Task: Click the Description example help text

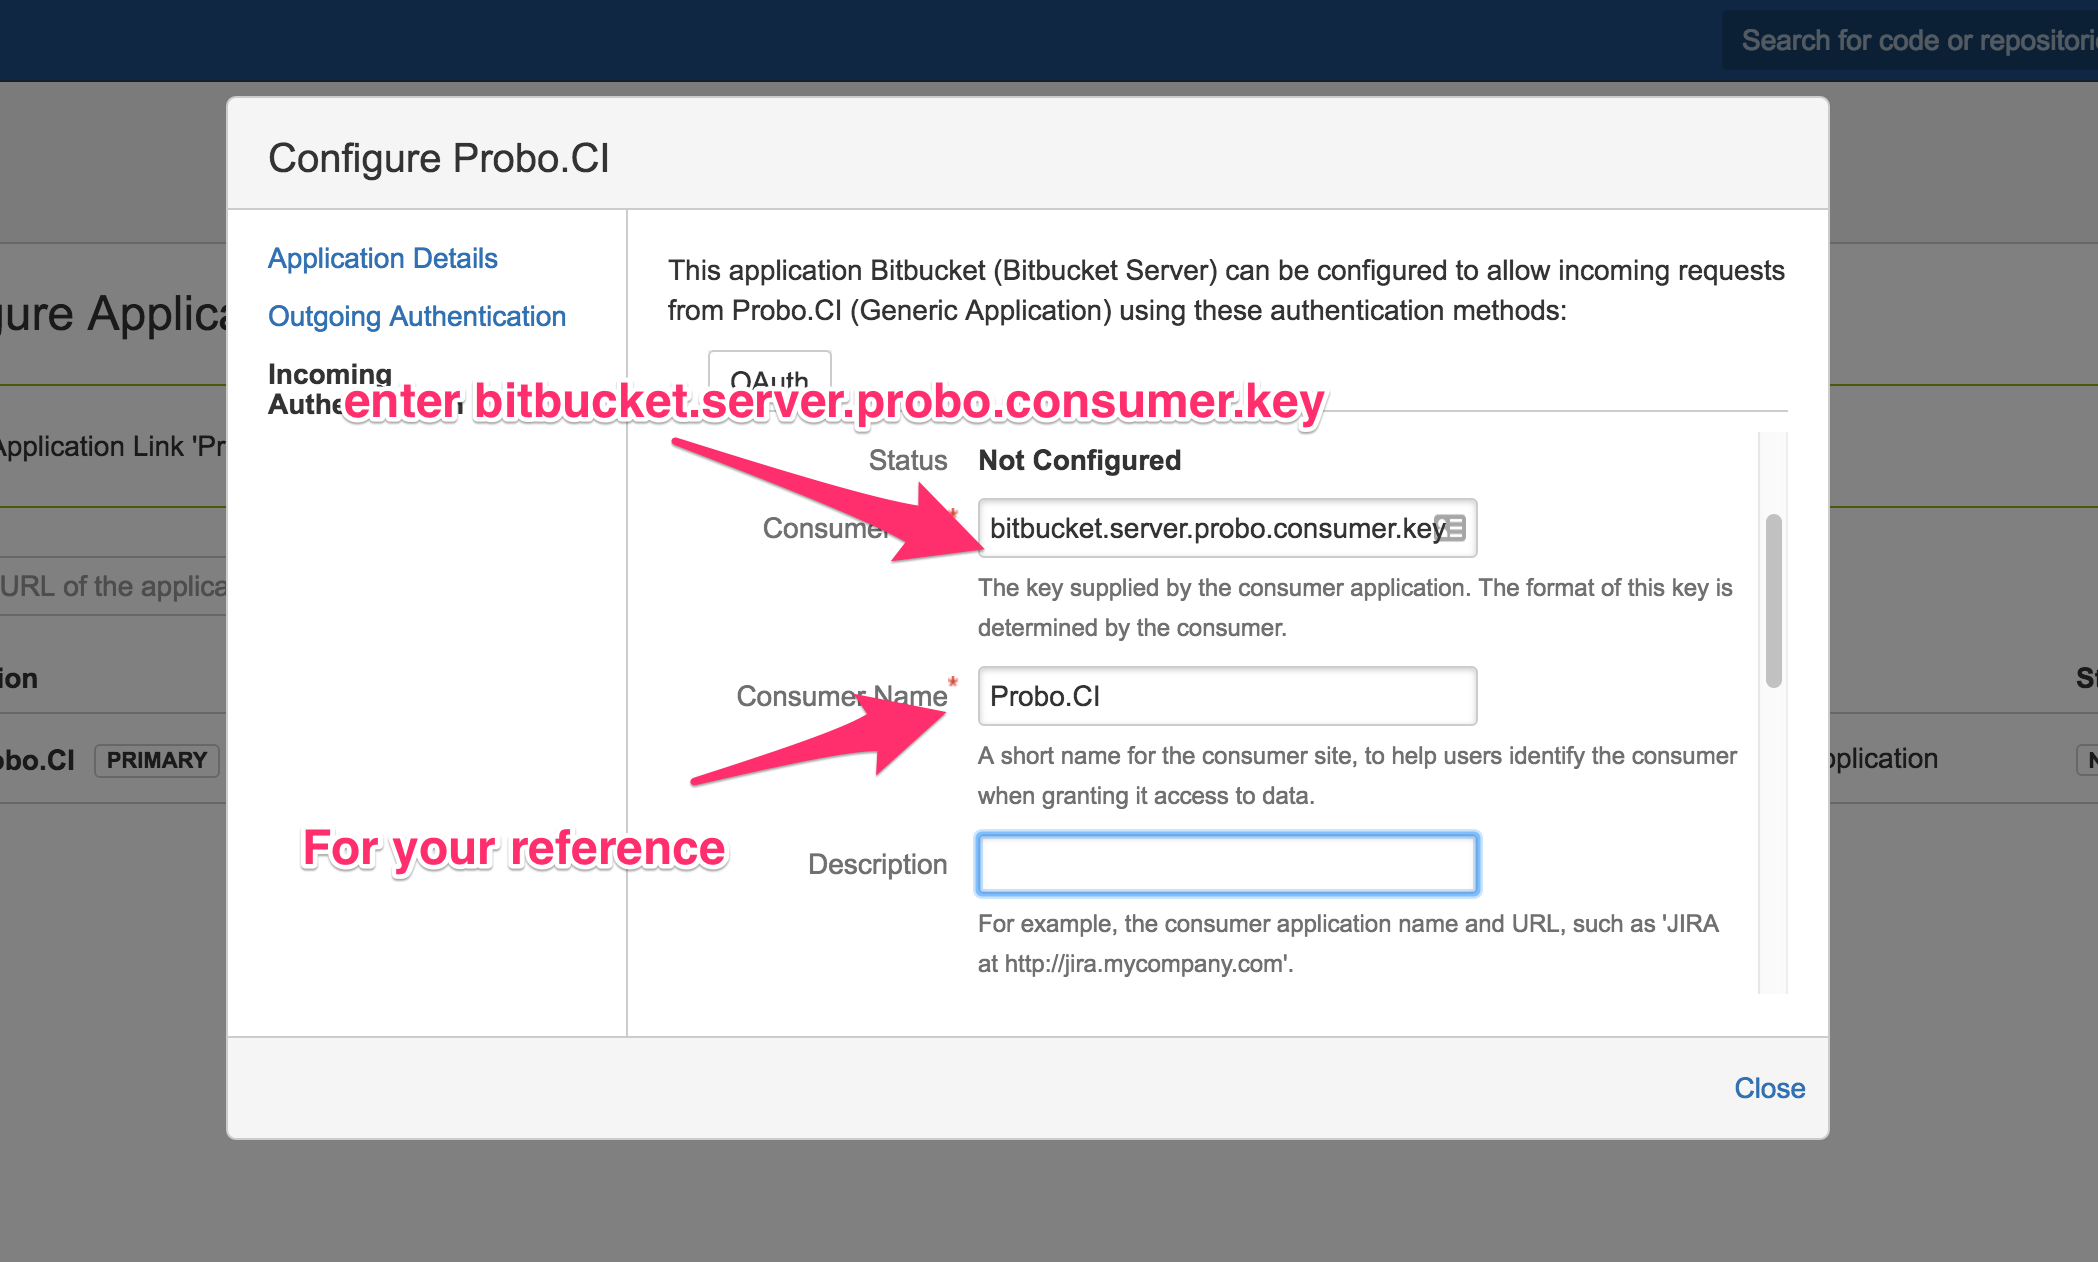Action: [x=1347, y=943]
